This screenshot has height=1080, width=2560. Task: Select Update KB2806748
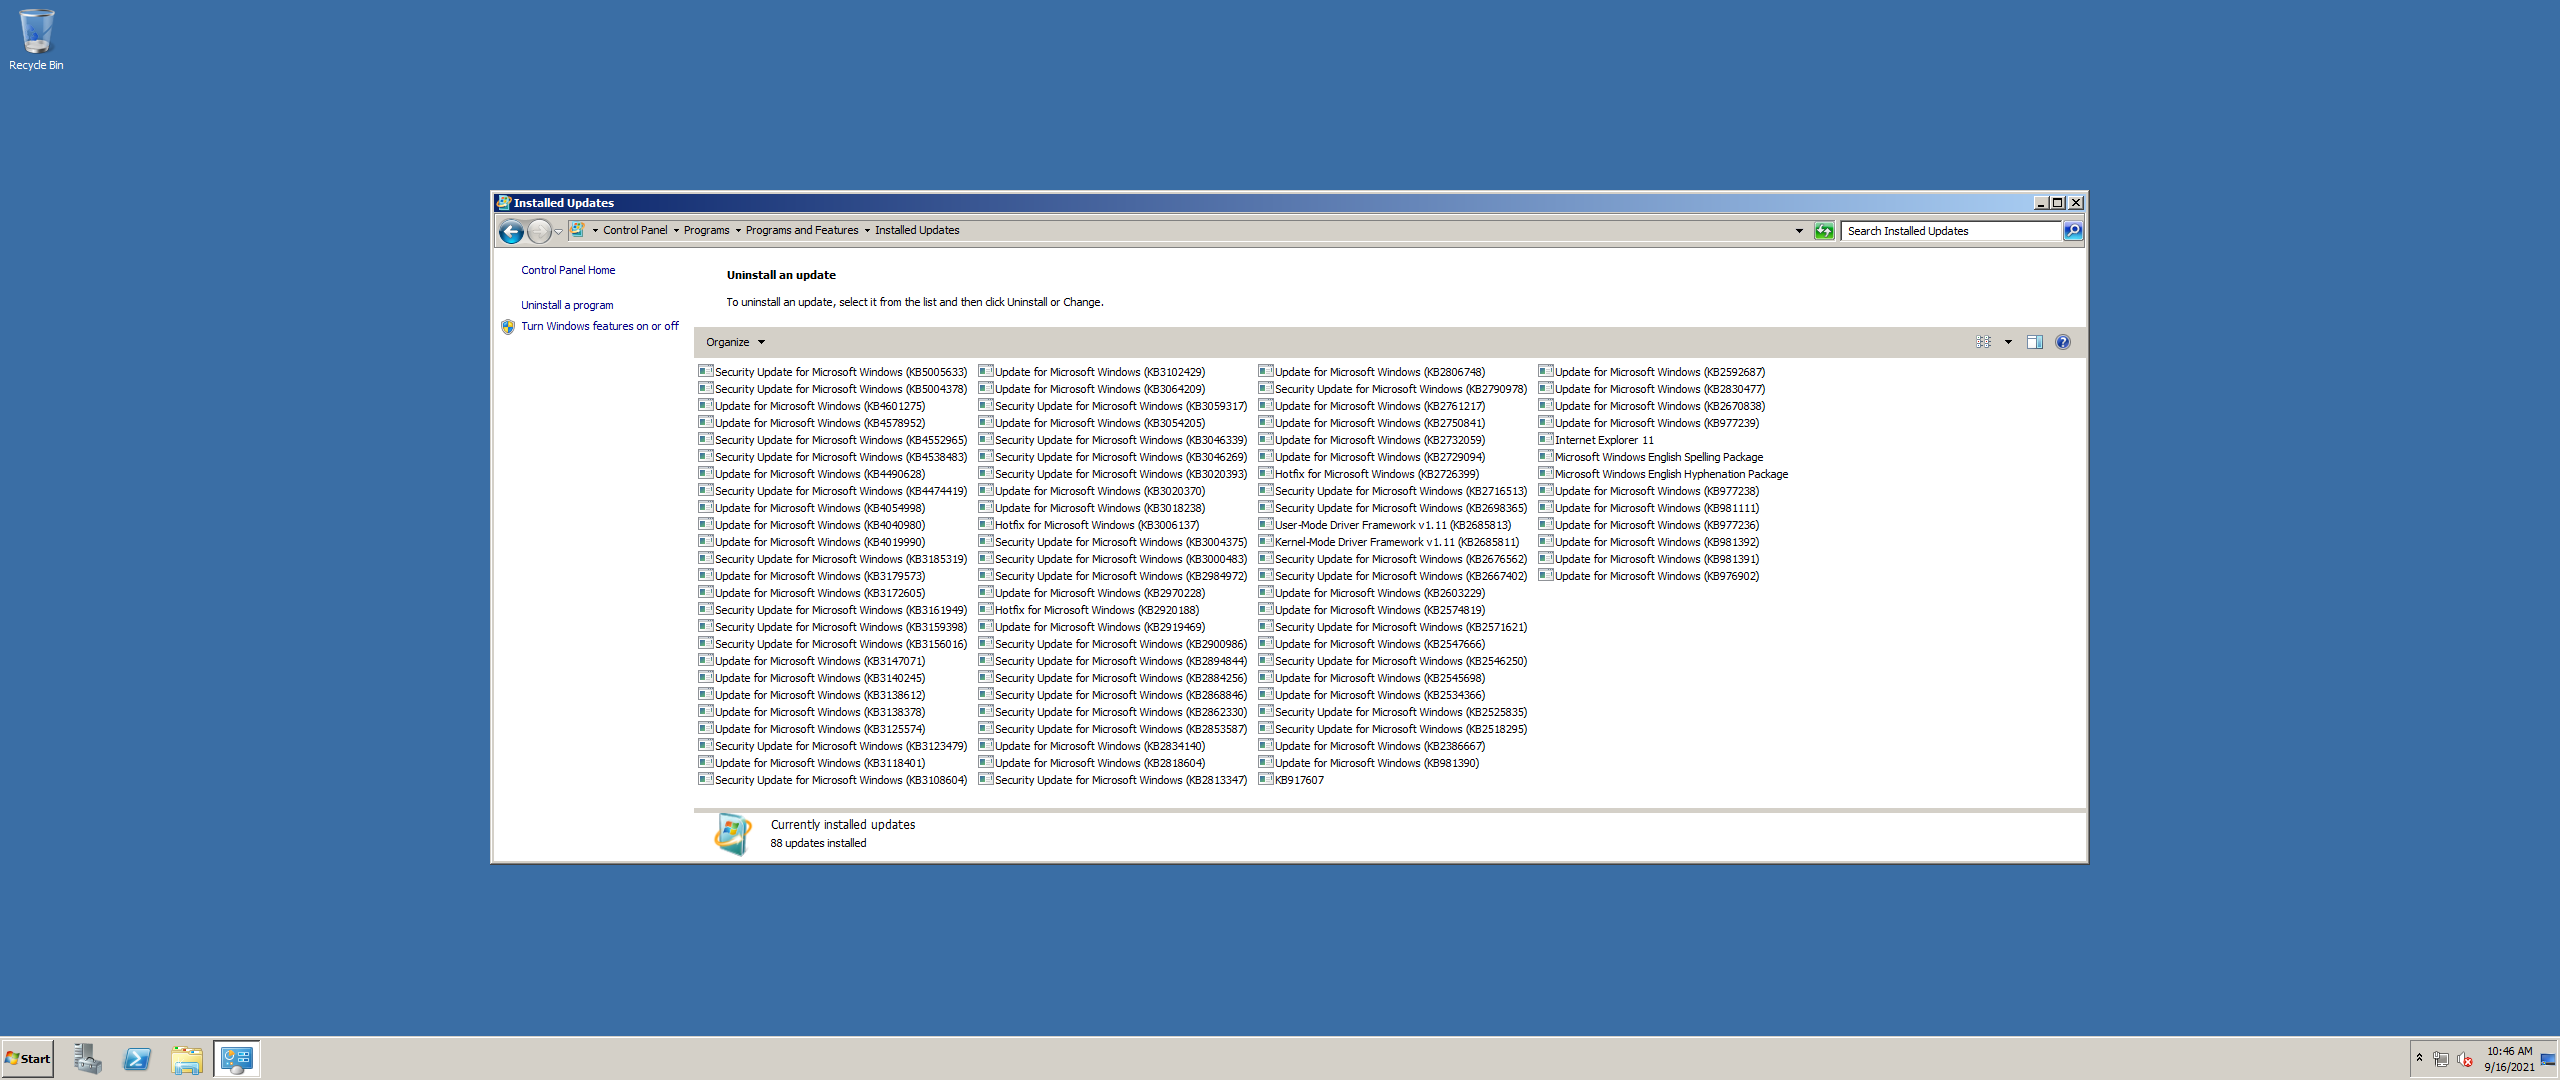(1372, 372)
